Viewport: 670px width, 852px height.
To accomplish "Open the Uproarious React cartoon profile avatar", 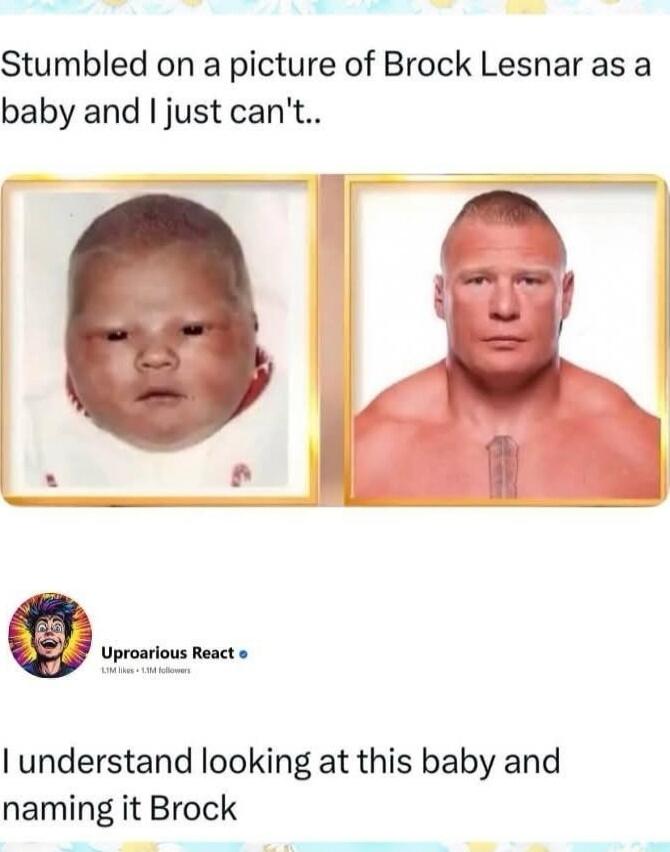I will [49, 635].
